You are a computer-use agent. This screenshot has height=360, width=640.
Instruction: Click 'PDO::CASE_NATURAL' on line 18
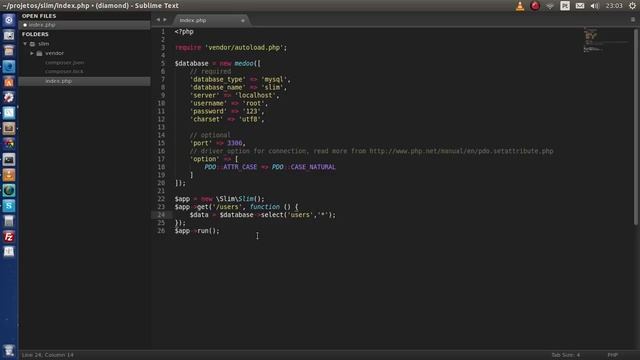click(304, 167)
